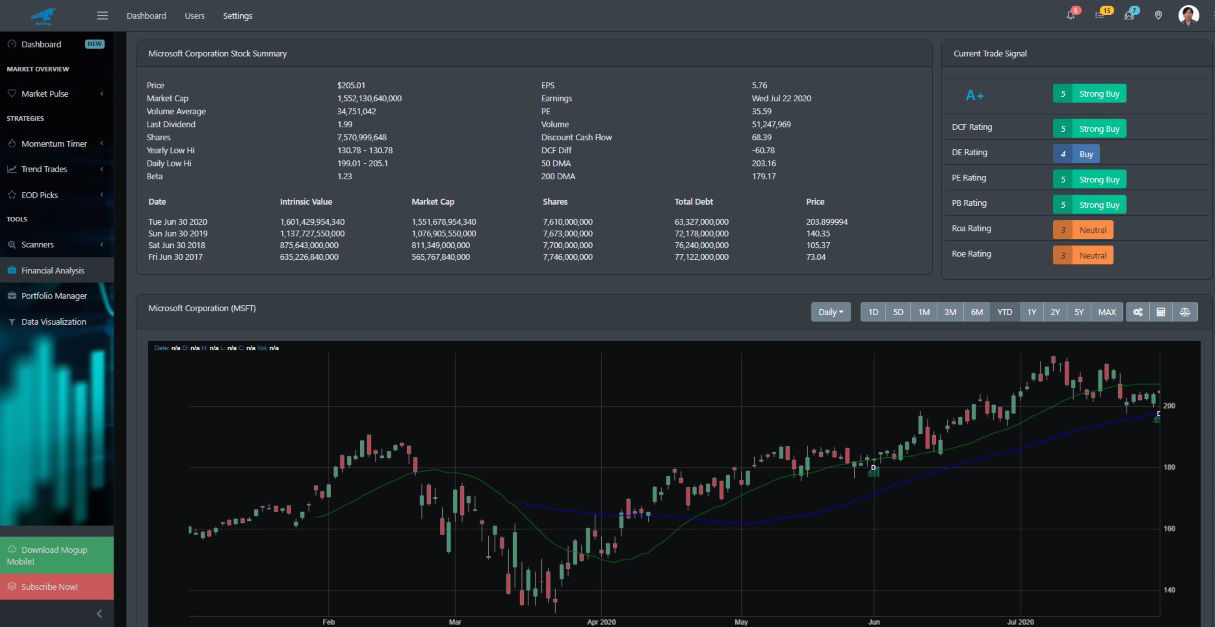Click the A+ Strong Buy signal badge
Viewport: 1215px width, 627px height.
coord(1090,94)
